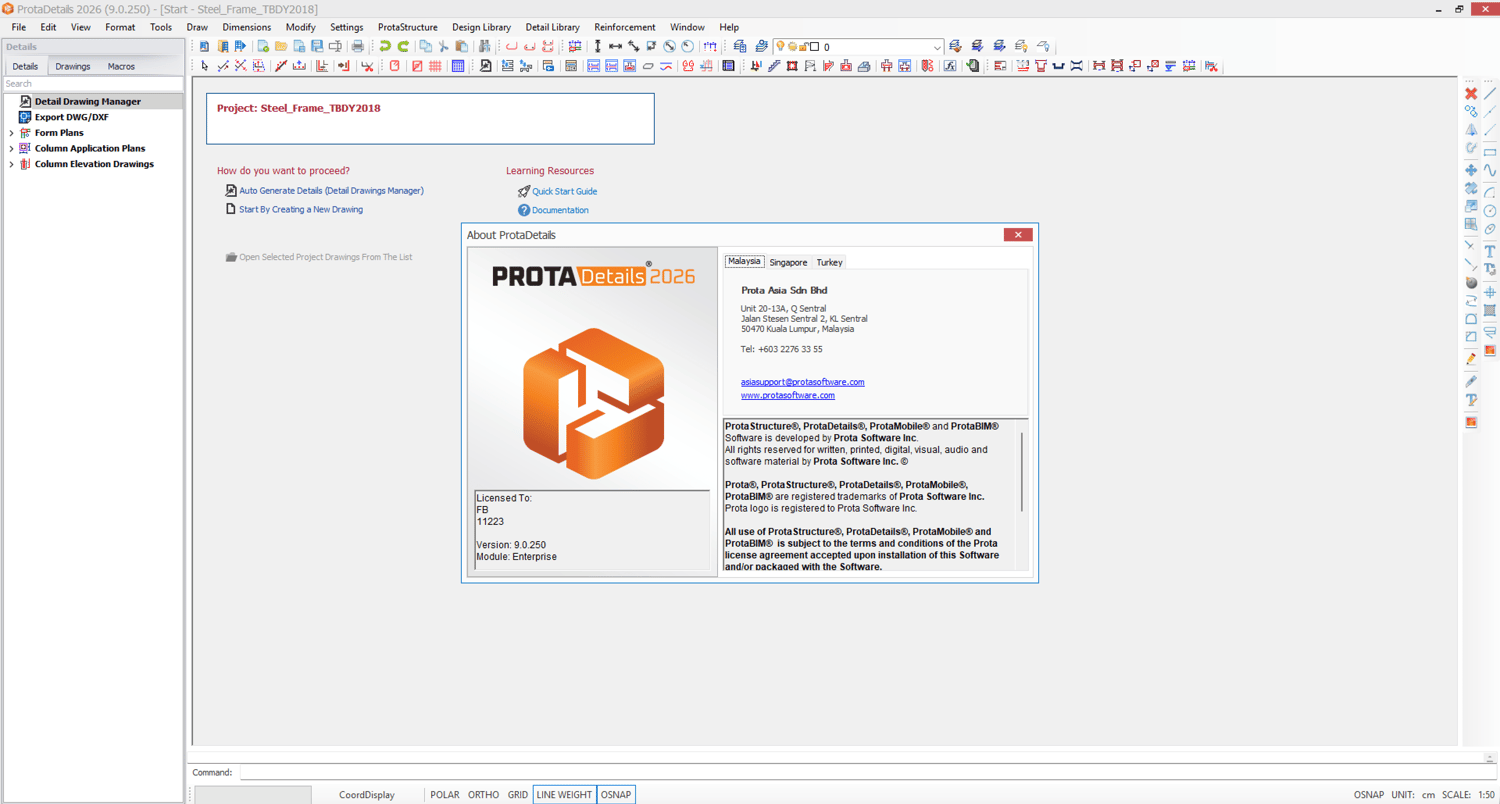1500x804 pixels.
Task: Select the Turkey tab in About dialog
Action: coord(830,262)
